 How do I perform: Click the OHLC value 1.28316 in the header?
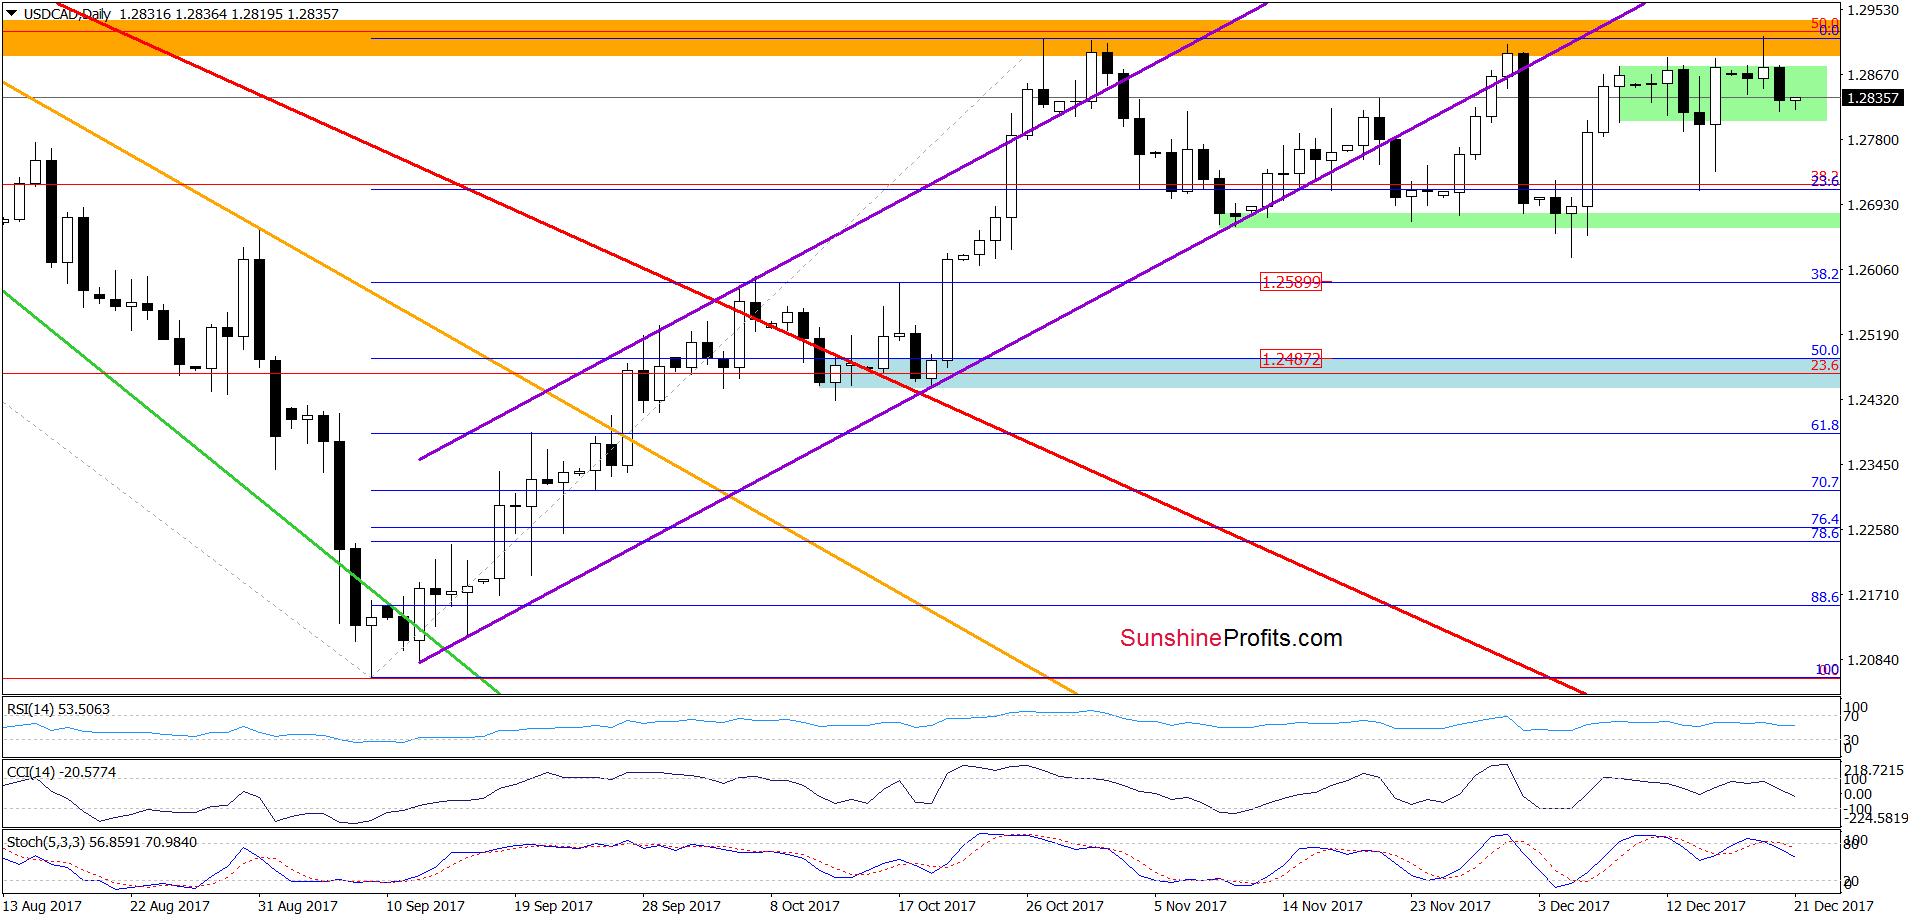click(x=144, y=14)
